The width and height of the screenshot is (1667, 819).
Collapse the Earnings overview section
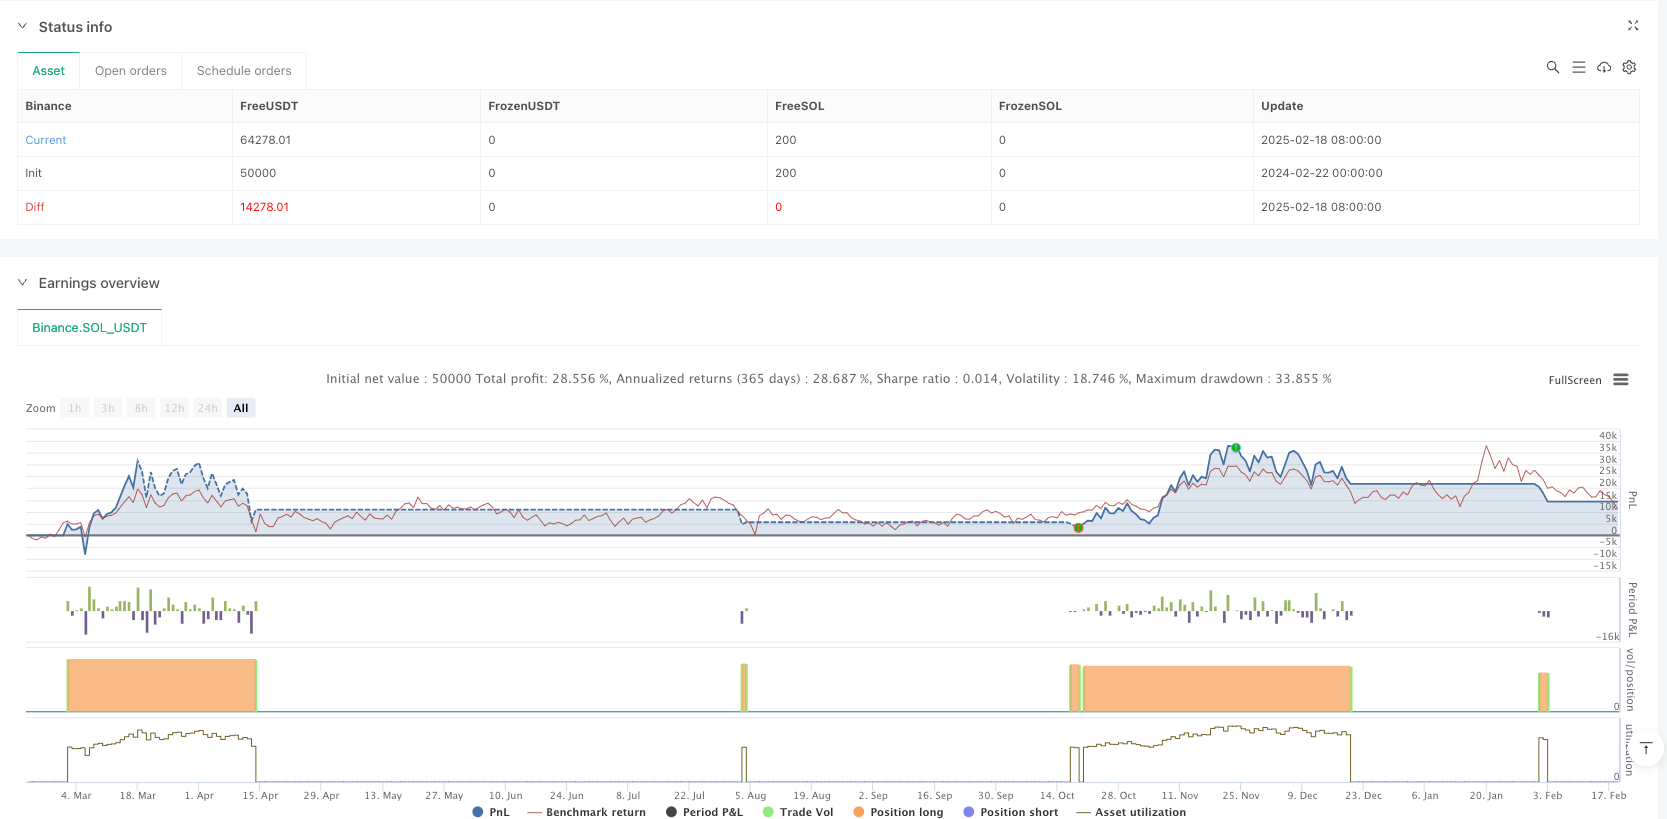[x=22, y=283]
